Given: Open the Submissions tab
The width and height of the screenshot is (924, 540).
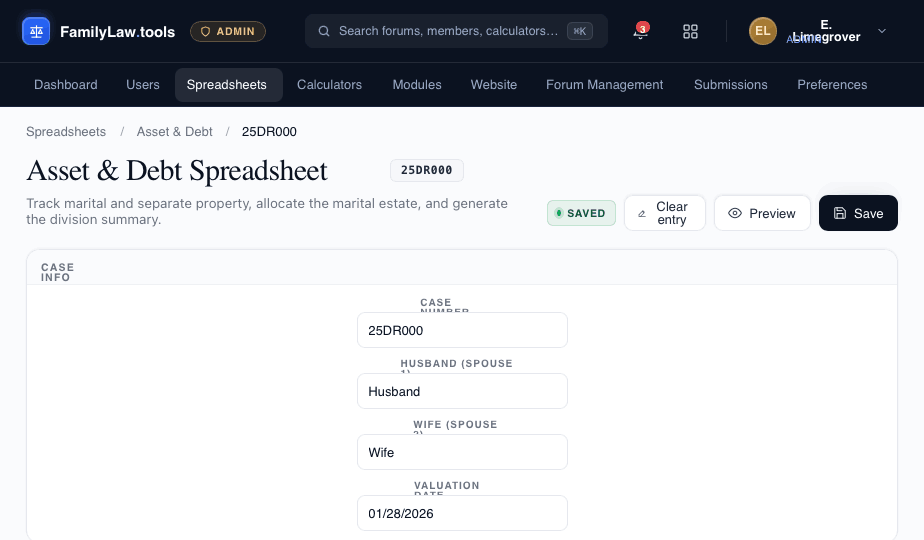Looking at the screenshot, I should [x=731, y=85].
